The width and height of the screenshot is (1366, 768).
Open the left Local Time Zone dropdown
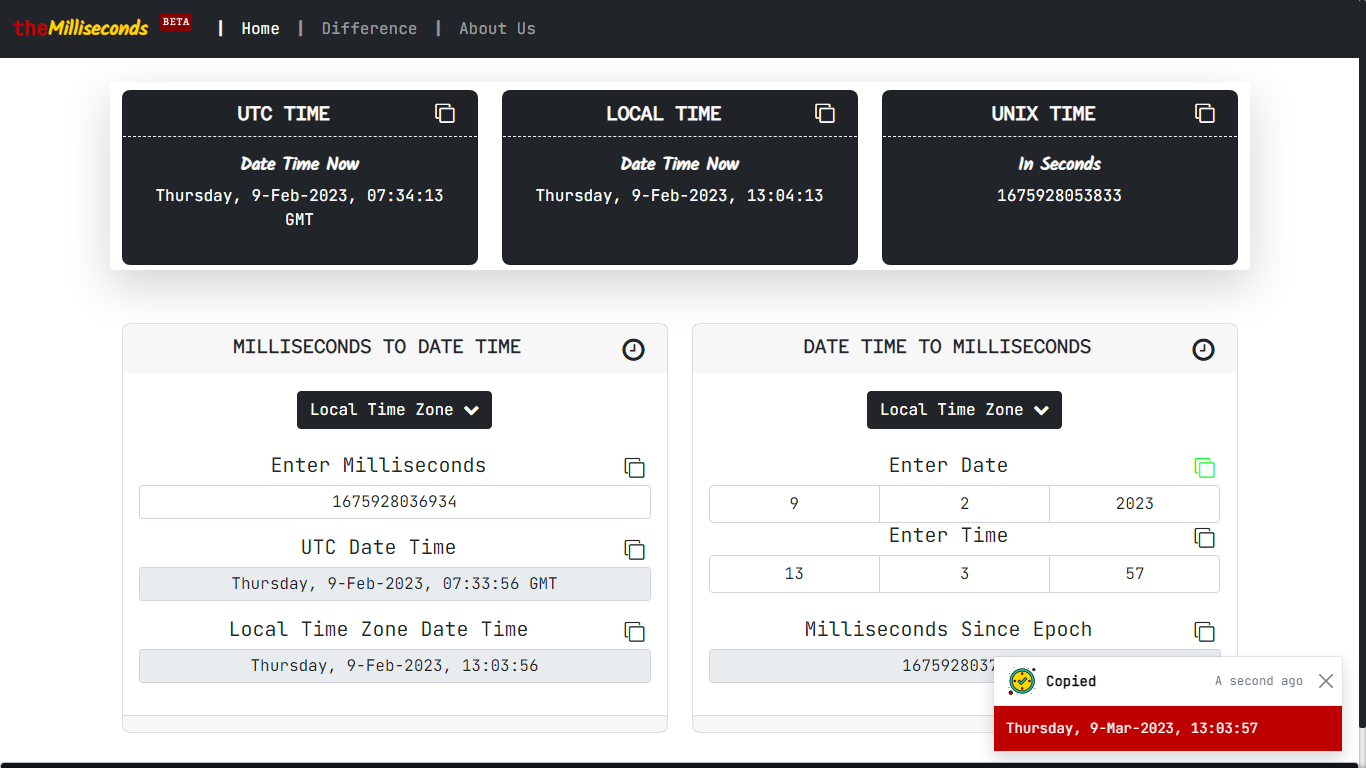(x=394, y=409)
